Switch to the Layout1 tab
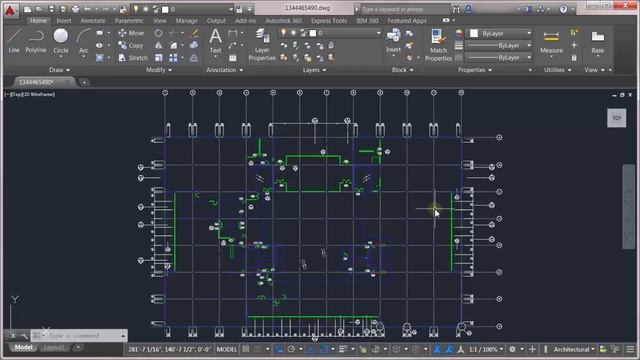 pyautogui.click(x=54, y=347)
